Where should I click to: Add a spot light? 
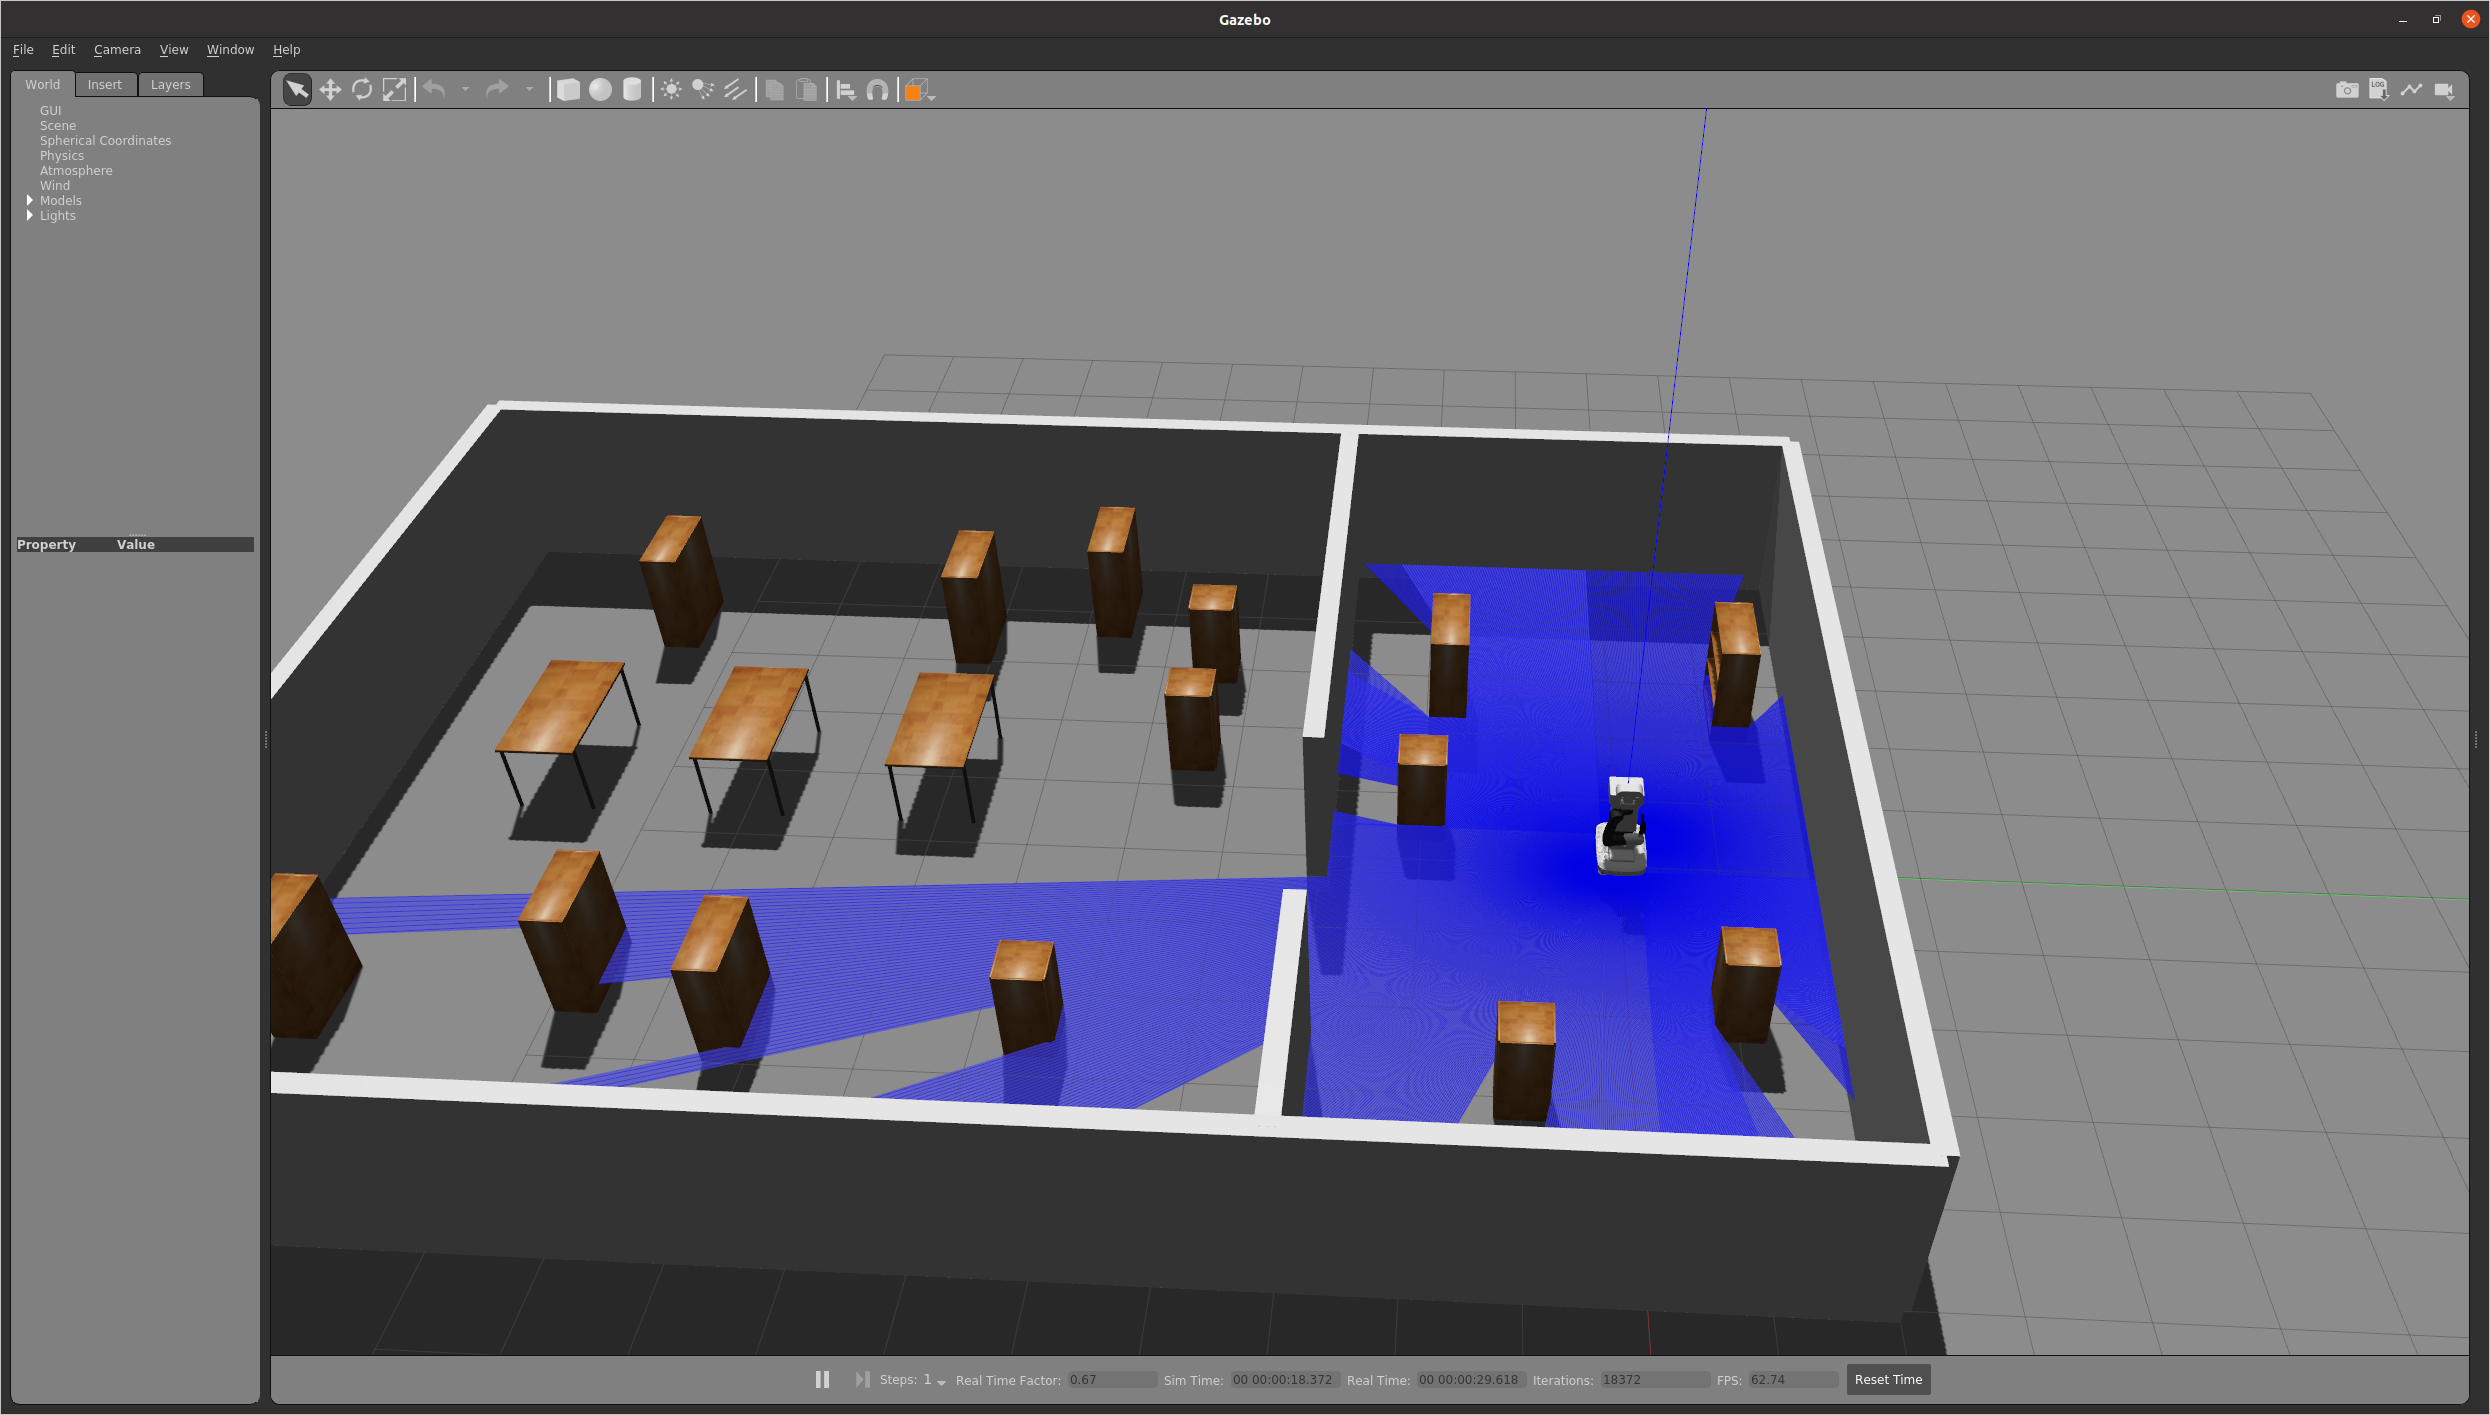[x=703, y=90]
